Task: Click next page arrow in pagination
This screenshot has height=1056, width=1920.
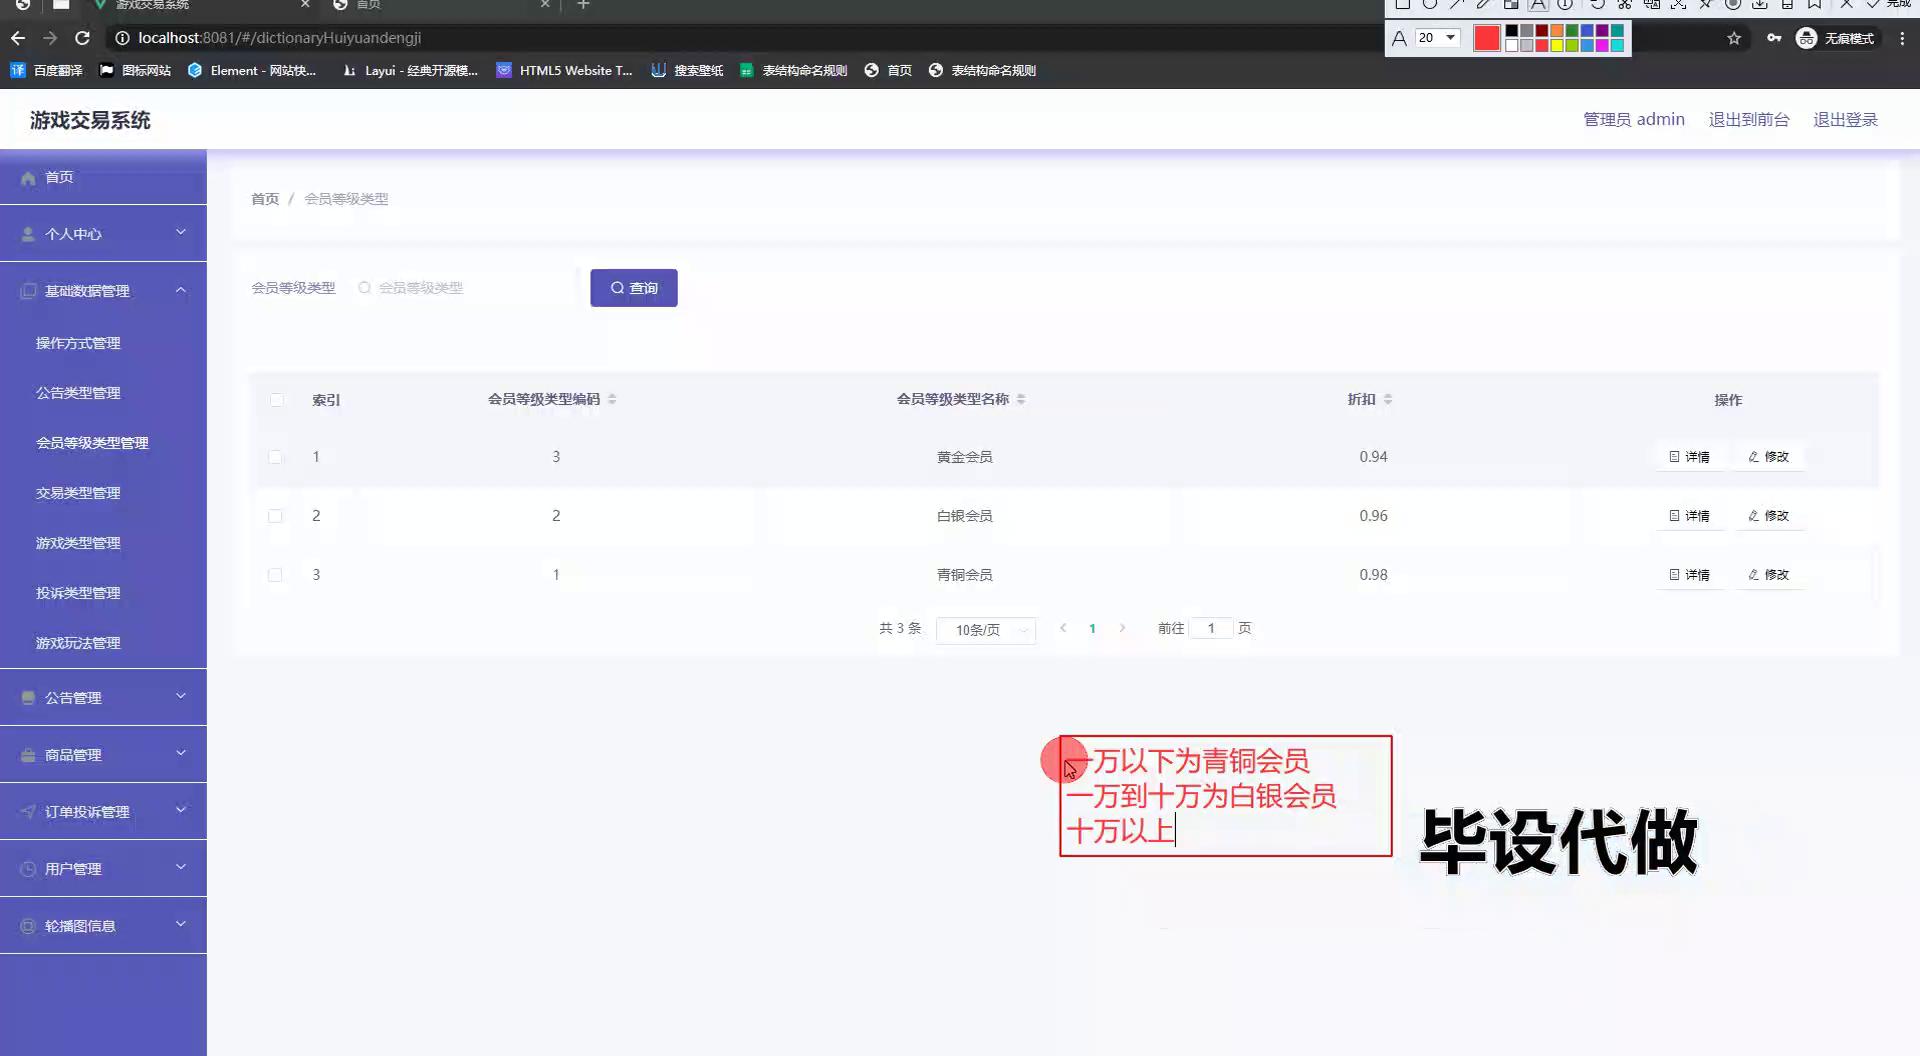Action: click(x=1122, y=628)
